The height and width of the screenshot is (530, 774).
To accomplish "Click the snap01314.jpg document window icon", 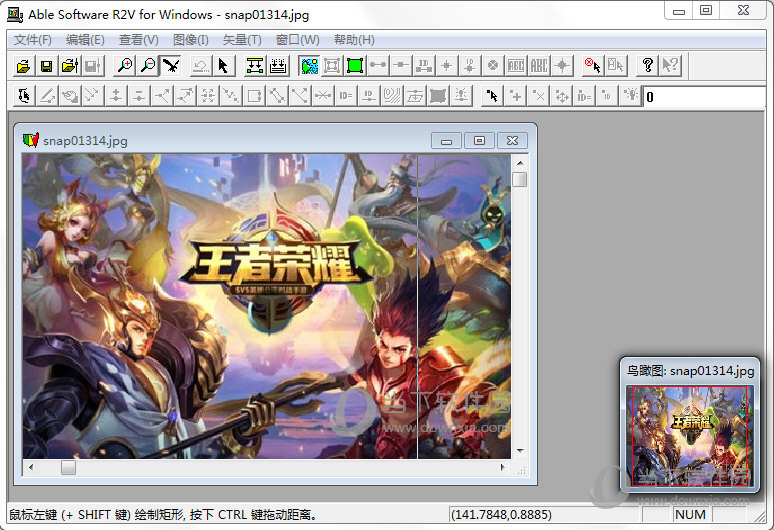I will point(31,140).
